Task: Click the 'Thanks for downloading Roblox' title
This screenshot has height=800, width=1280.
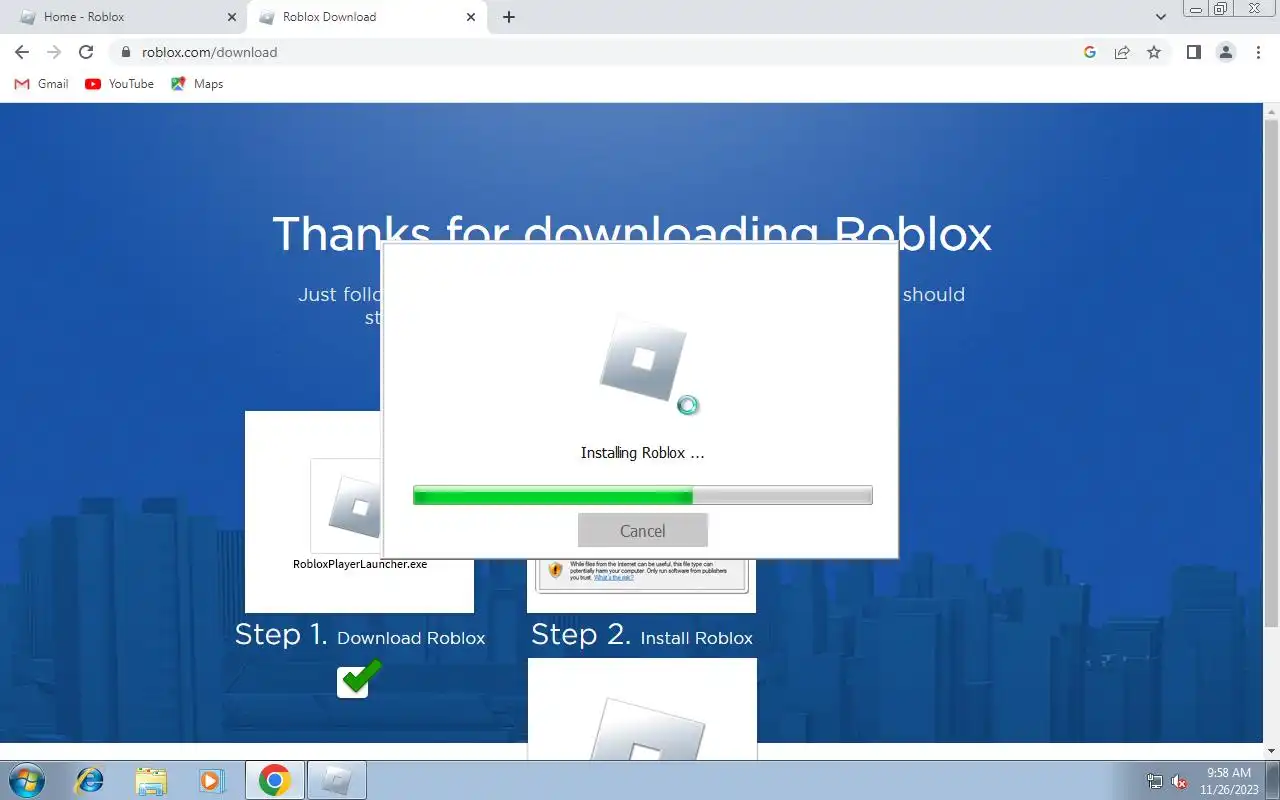Action: [x=632, y=233]
